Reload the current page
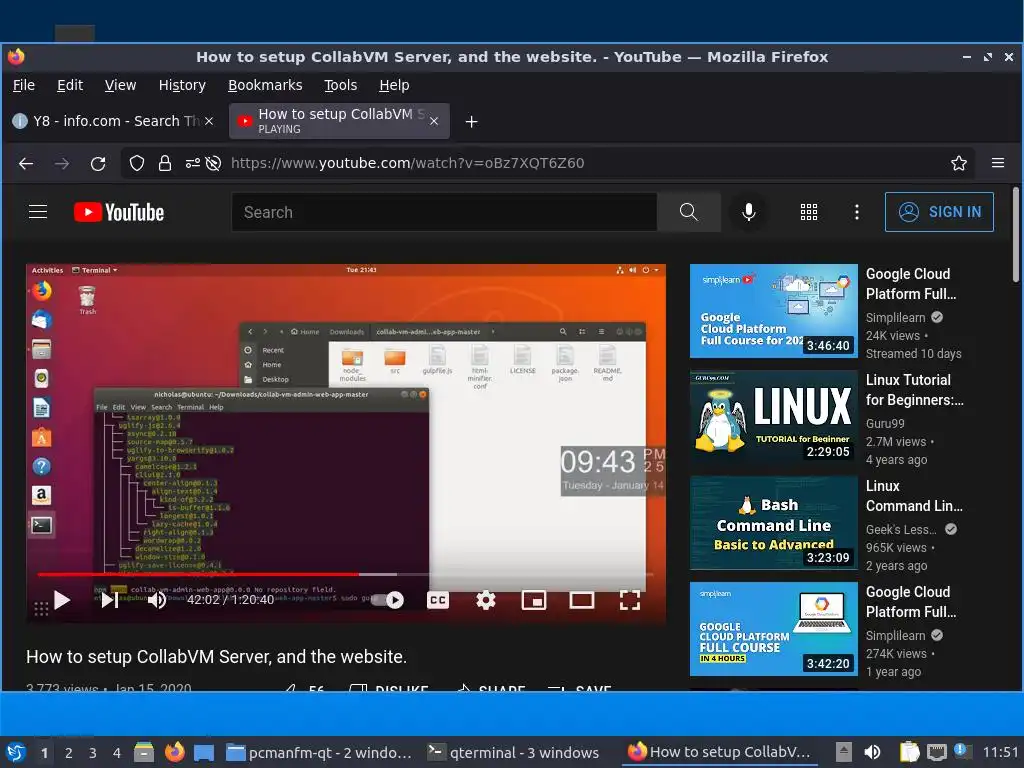Image resolution: width=1024 pixels, height=768 pixels. [x=98, y=163]
